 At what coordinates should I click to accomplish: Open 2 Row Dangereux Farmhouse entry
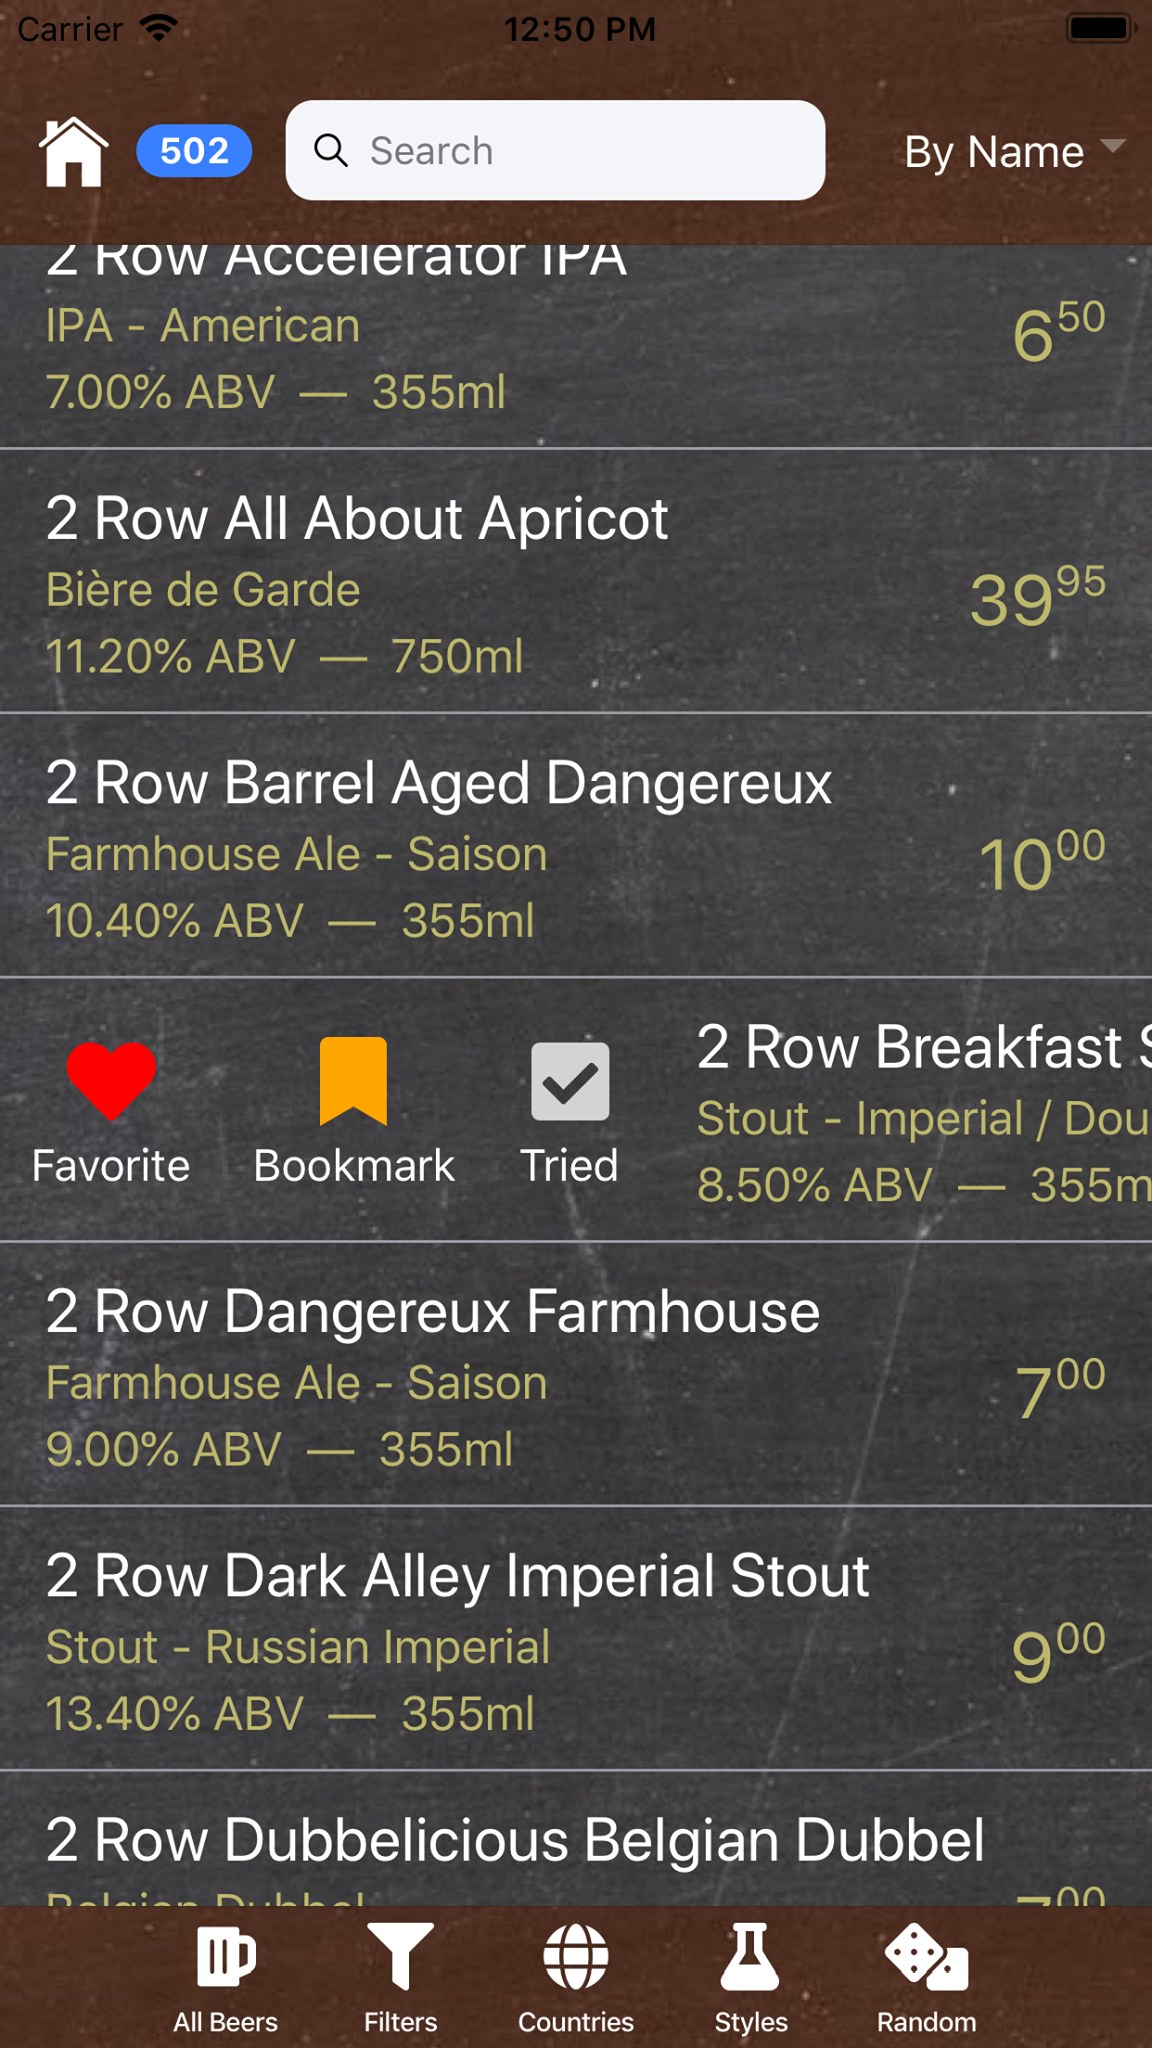coord(576,1374)
